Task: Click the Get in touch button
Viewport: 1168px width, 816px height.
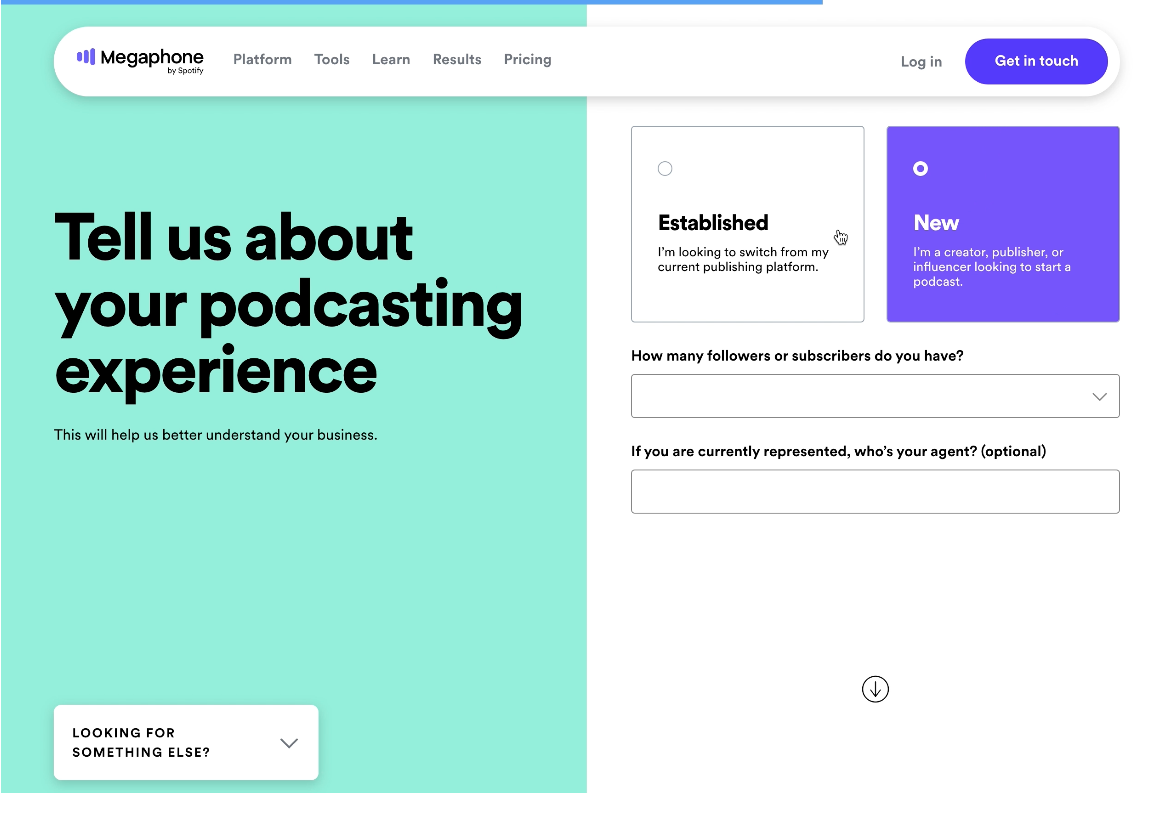Action: [x=1036, y=61]
